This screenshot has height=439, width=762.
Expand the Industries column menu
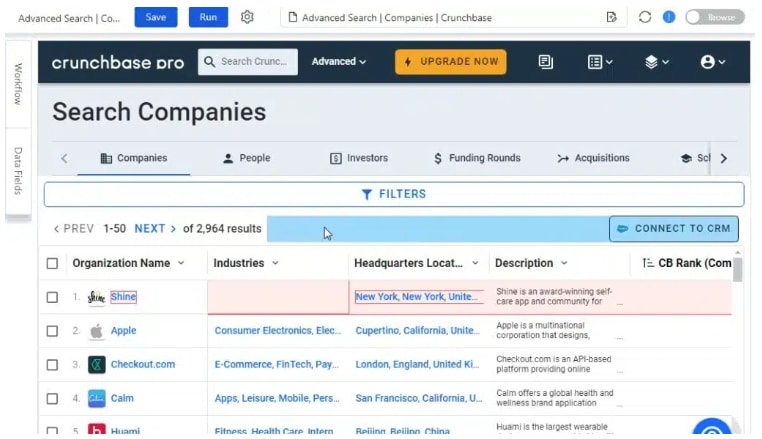coord(276,263)
